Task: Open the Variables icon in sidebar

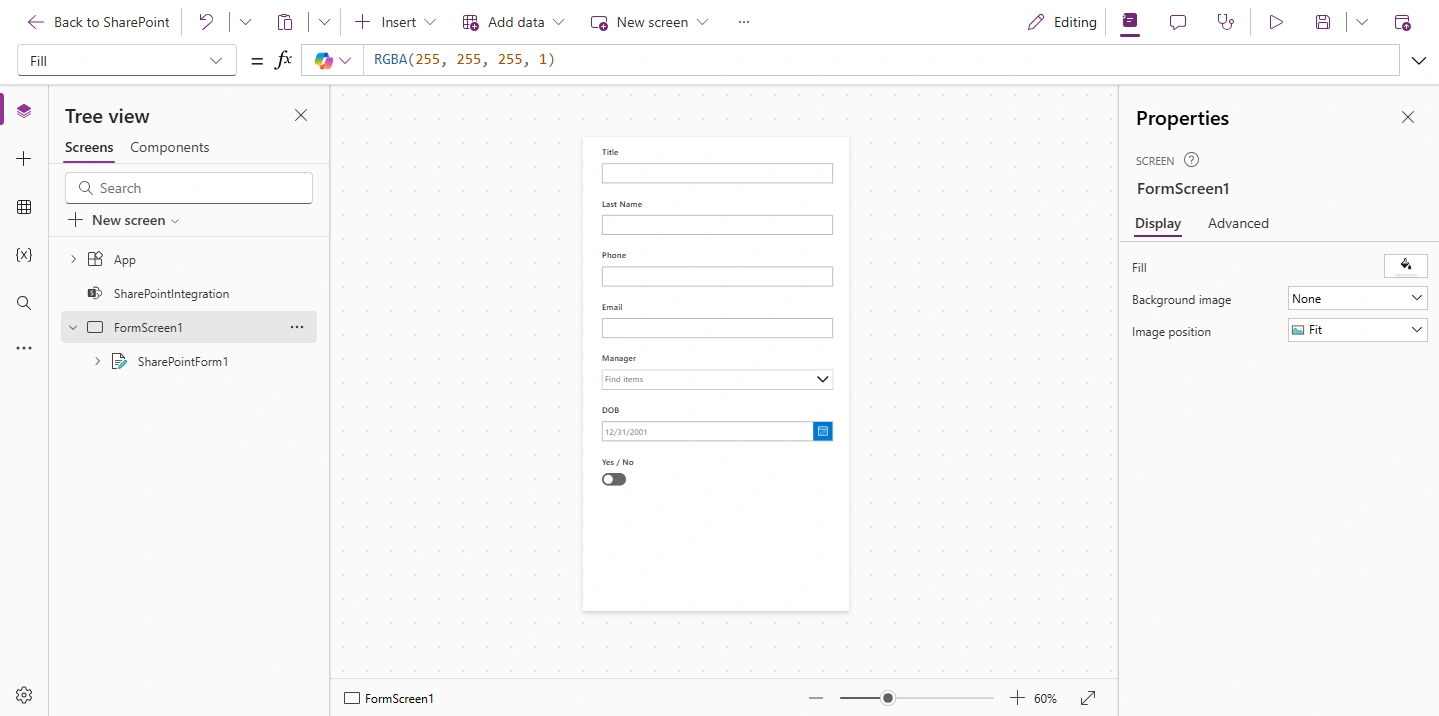Action: [24, 255]
